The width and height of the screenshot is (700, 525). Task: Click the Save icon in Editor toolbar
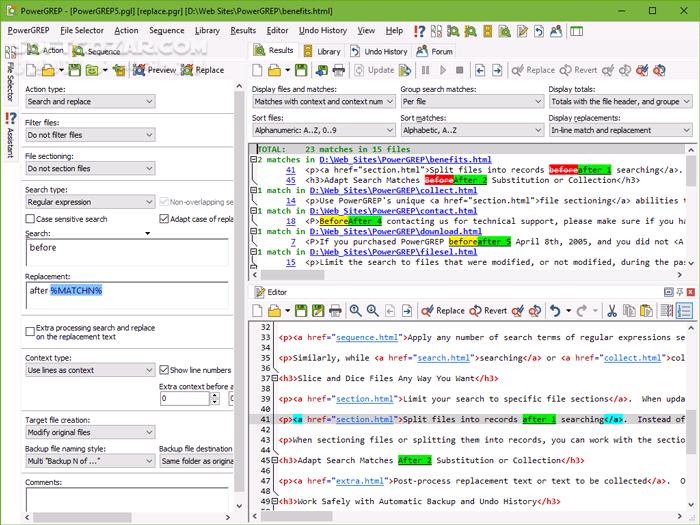301,311
